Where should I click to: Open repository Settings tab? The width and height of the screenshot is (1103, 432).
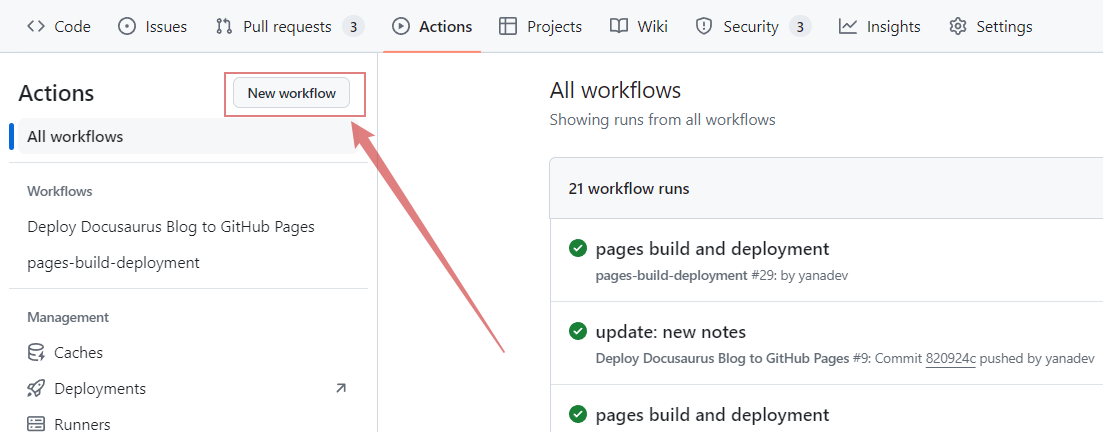click(990, 27)
